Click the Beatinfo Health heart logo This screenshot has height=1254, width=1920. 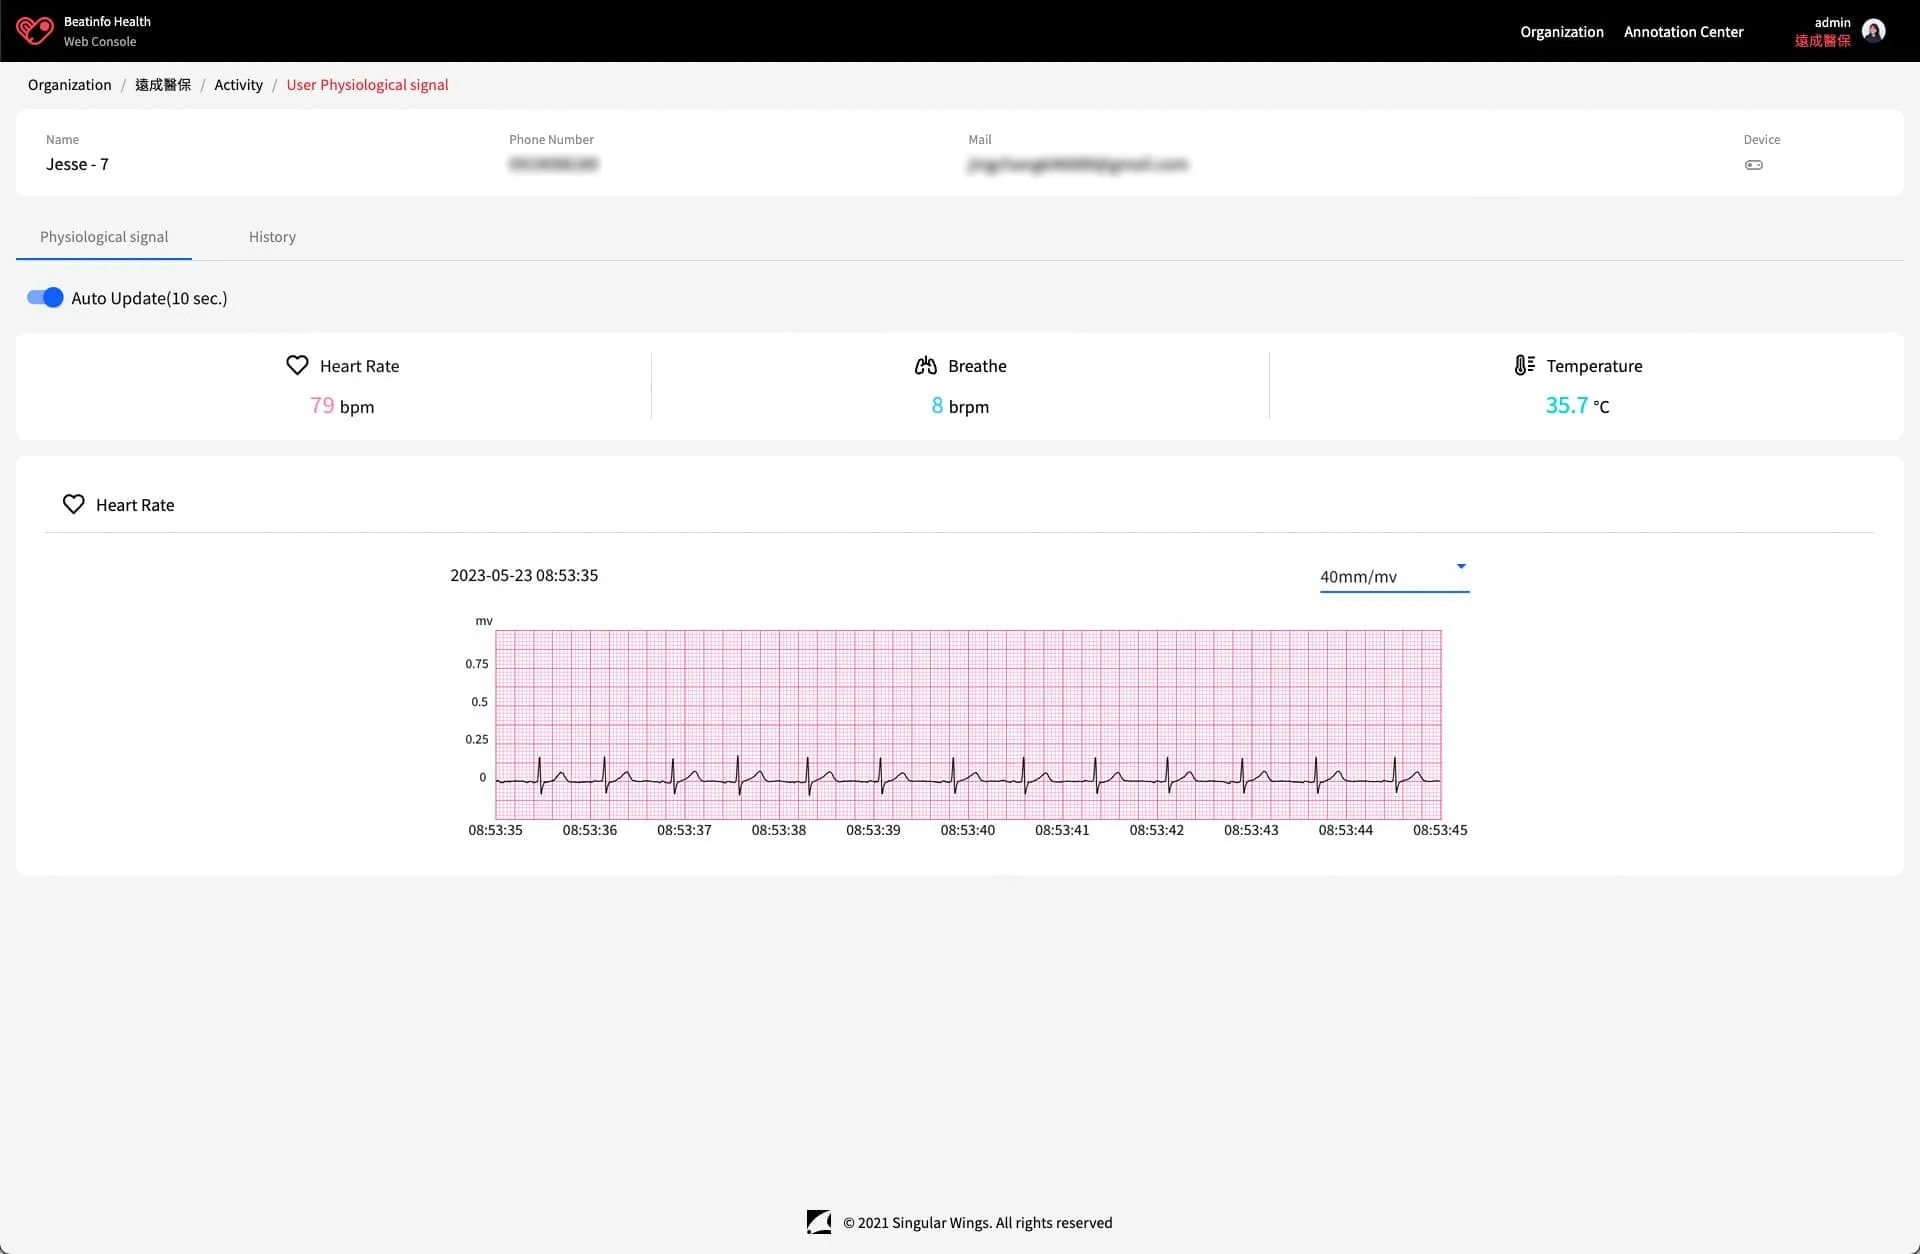point(35,30)
